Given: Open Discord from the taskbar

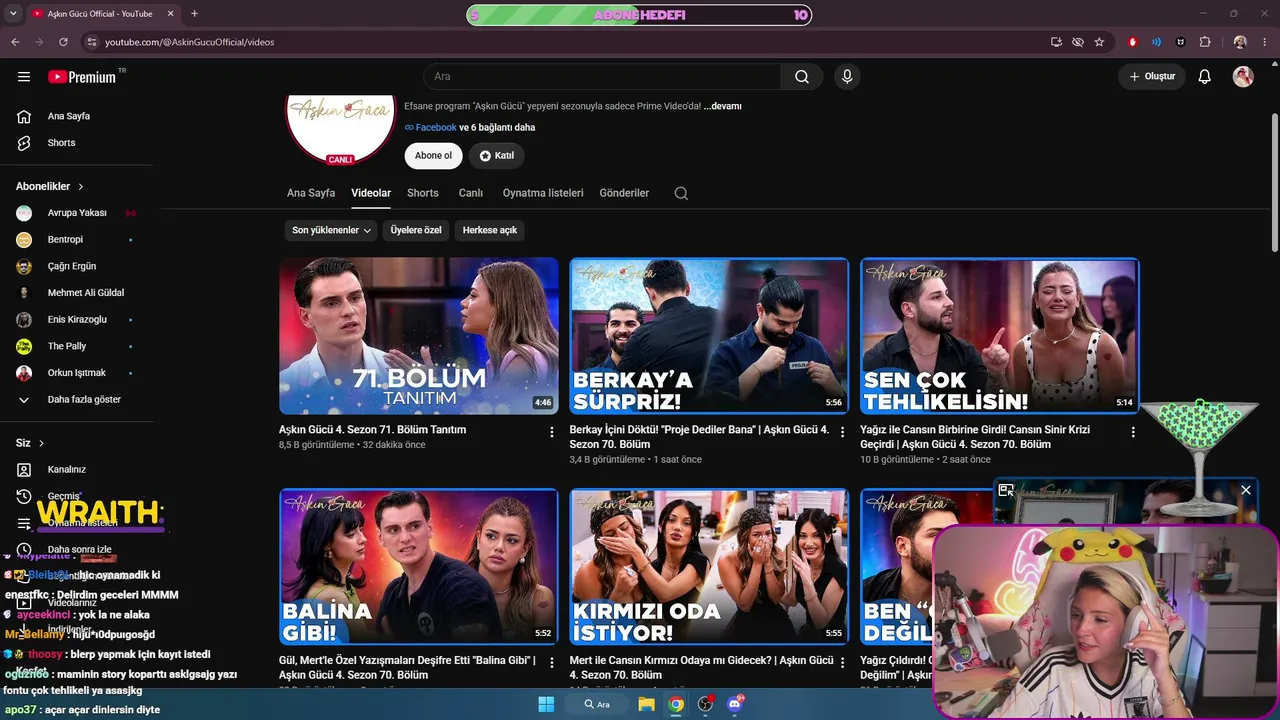Looking at the screenshot, I should 735,704.
